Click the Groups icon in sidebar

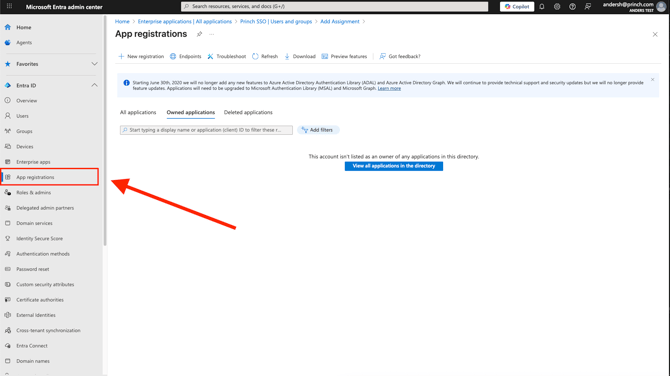8,131
